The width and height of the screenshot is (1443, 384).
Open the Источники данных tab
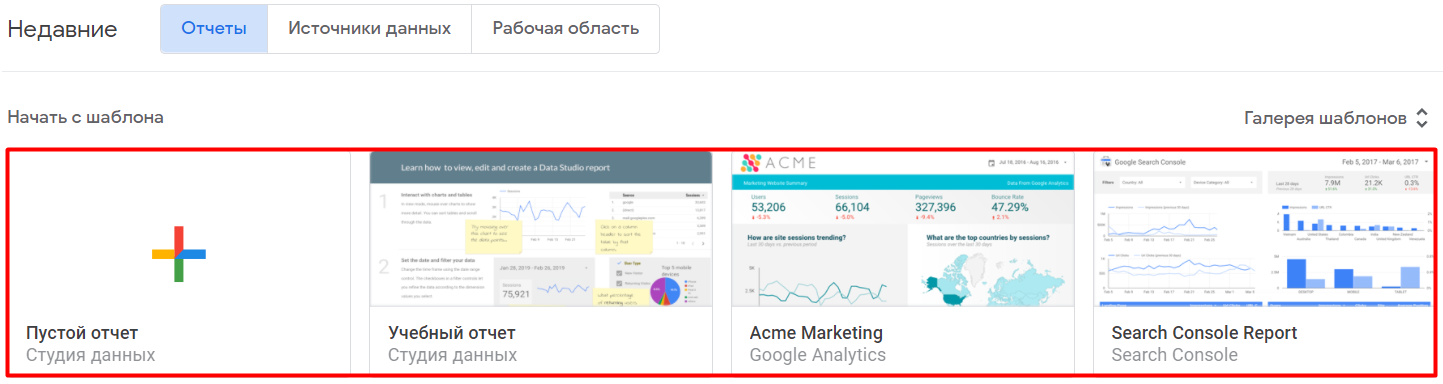click(369, 29)
